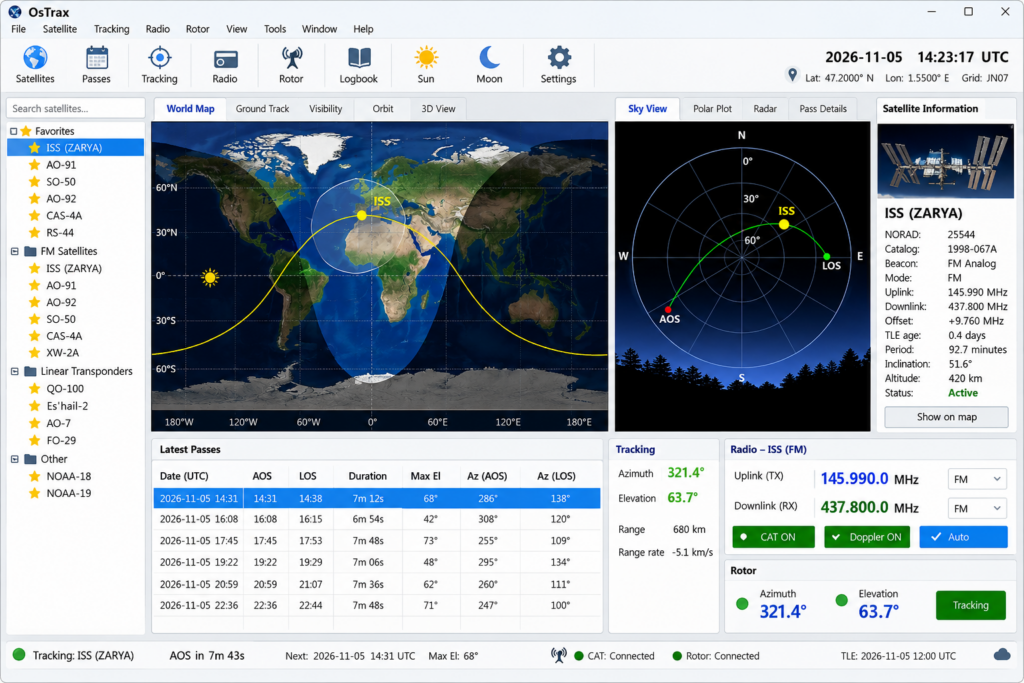Click the cloud icon in status bar
Viewport: 1024px width, 683px height.
(x=1002, y=655)
